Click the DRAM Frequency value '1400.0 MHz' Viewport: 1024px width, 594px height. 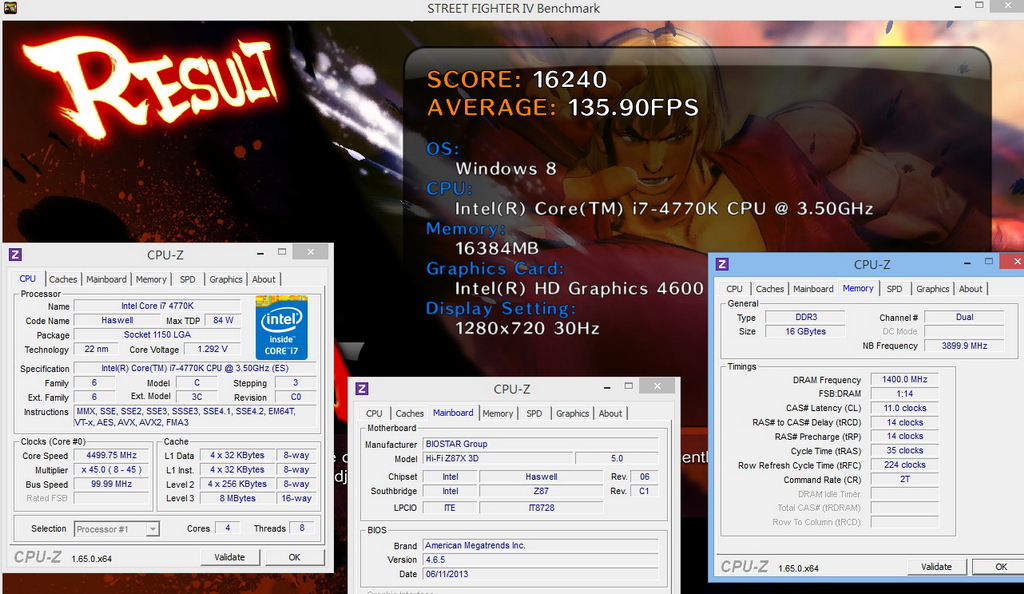904,379
